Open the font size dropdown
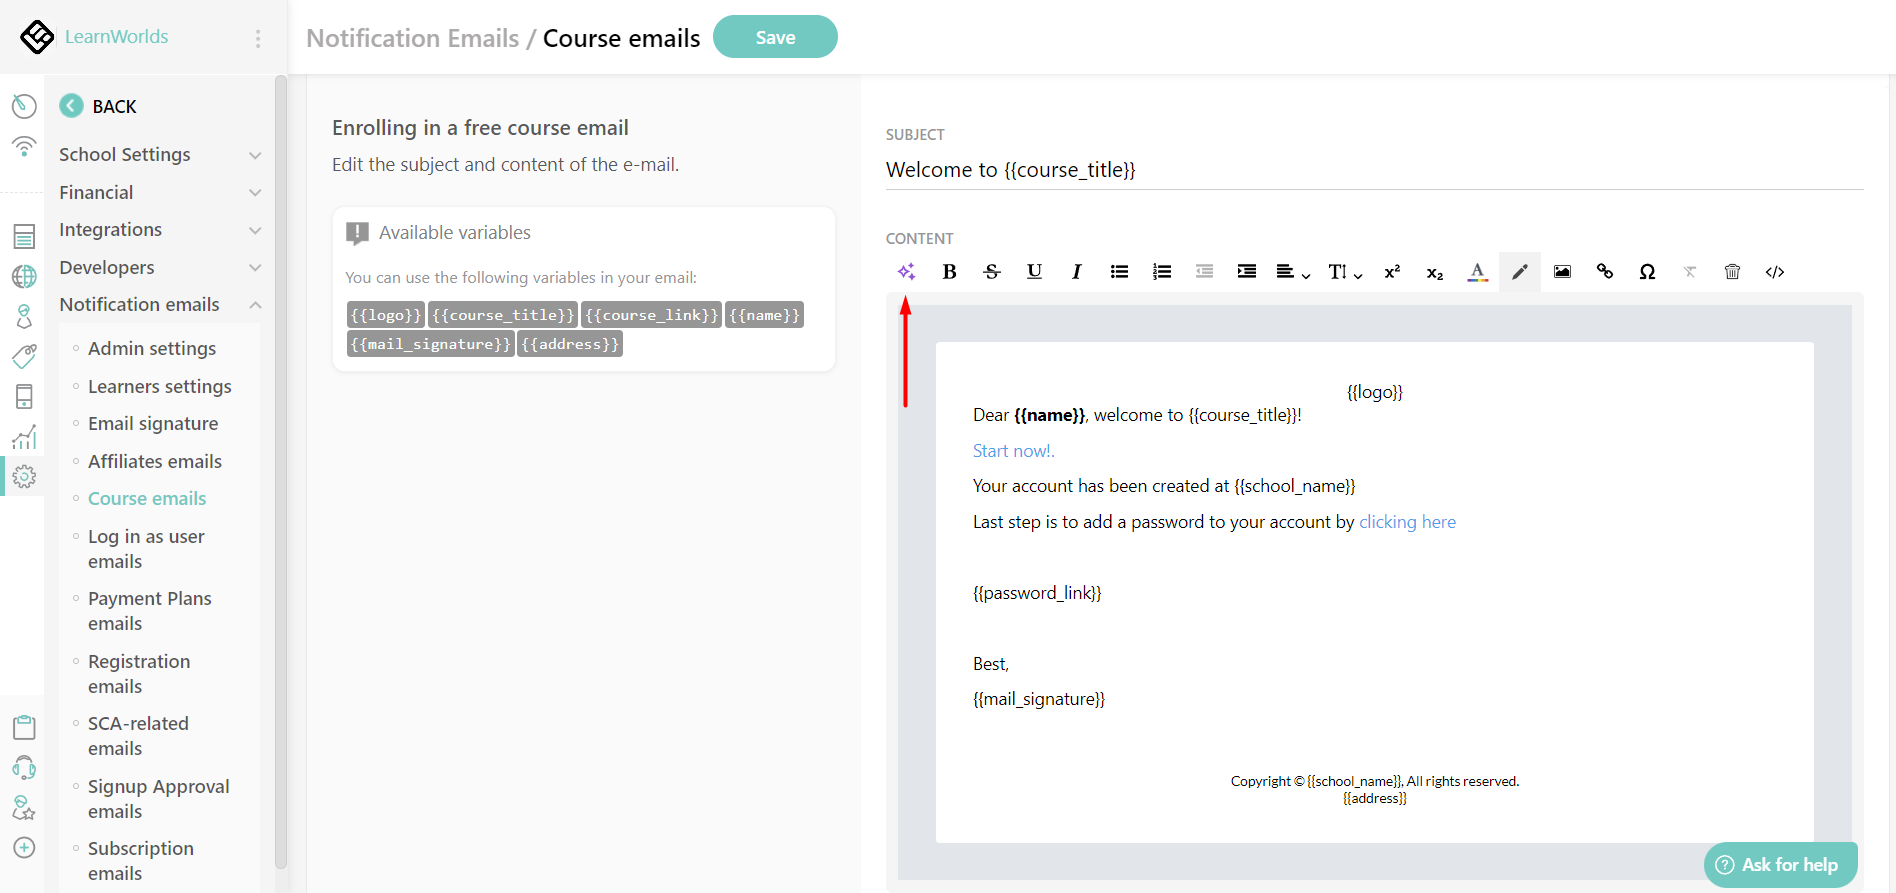 point(1344,272)
